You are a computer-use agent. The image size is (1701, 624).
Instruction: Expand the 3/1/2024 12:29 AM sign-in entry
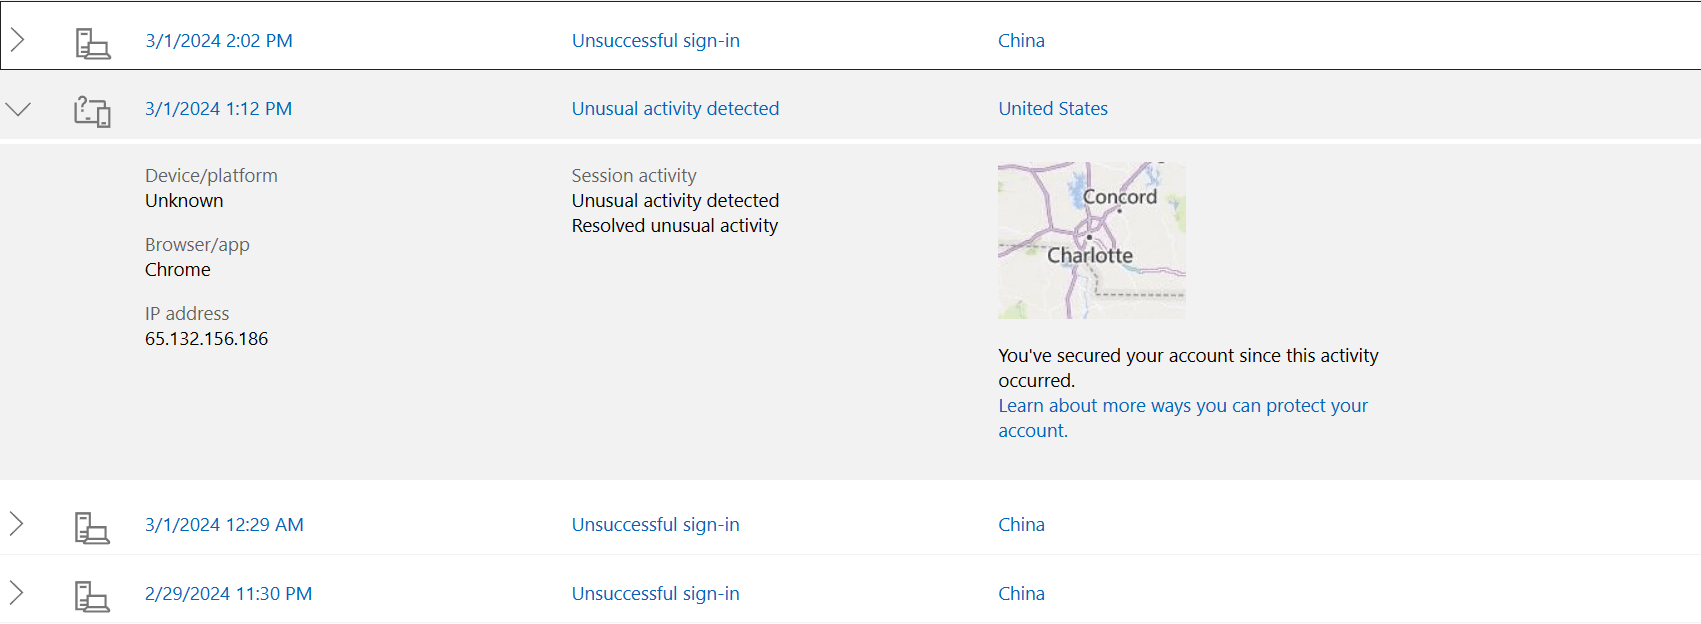pyautogui.click(x=18, y=524)
